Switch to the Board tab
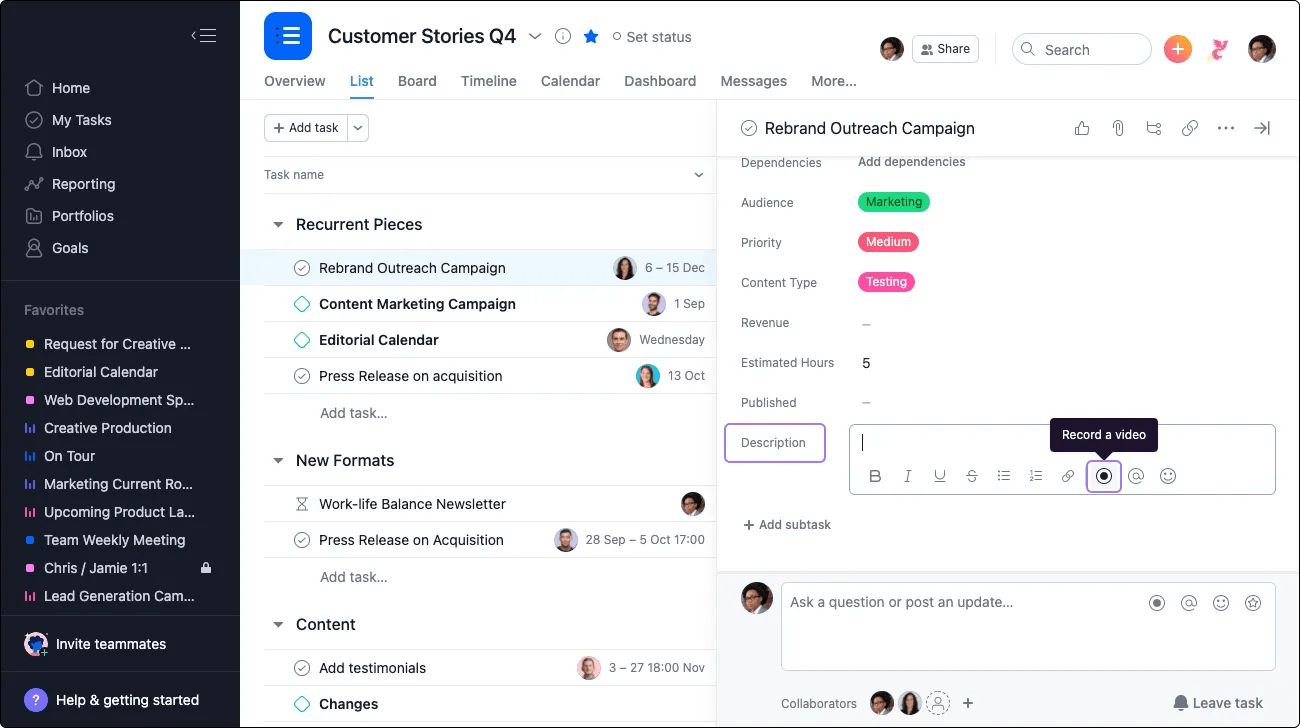 click(417, 81)
